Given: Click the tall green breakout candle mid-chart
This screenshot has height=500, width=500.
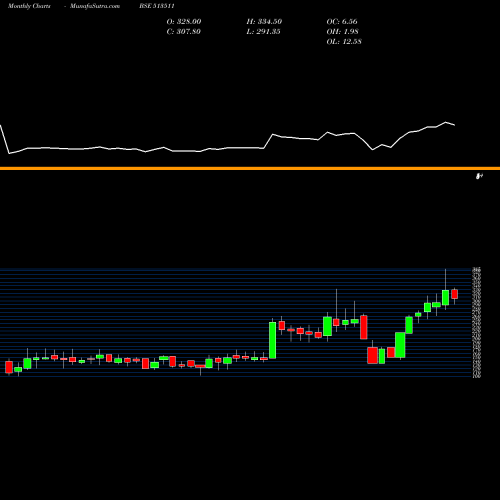Looking at the screenshot, I should coord(273,340).
